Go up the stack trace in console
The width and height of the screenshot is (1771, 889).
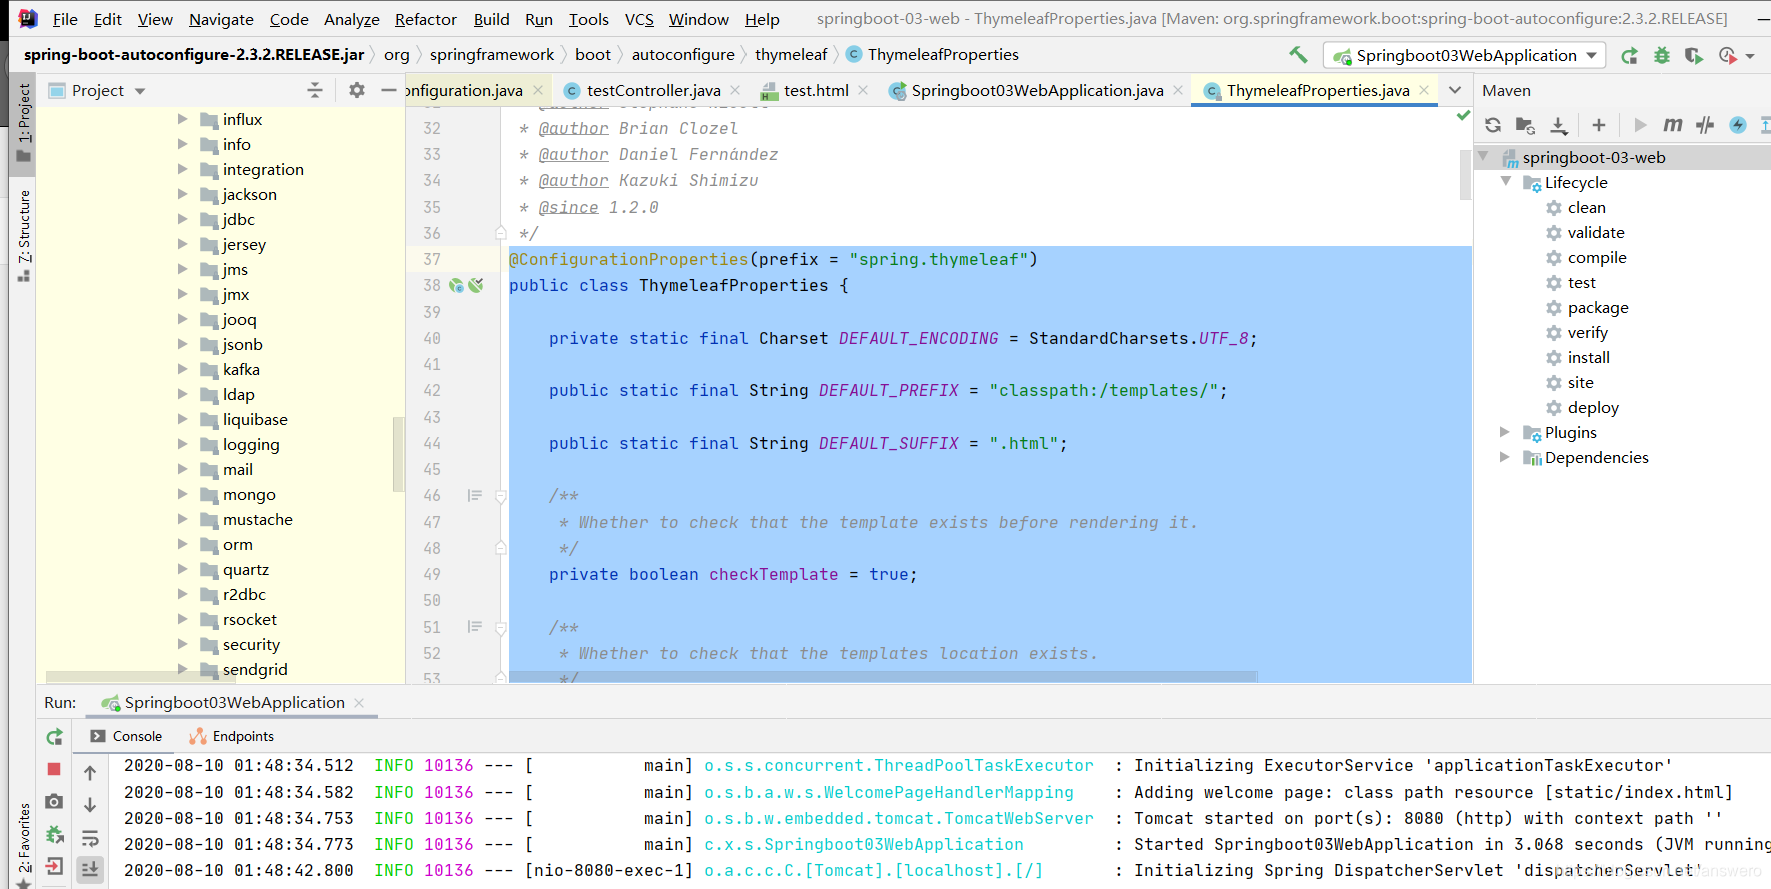pyautogui.click(x=90, y=773)
